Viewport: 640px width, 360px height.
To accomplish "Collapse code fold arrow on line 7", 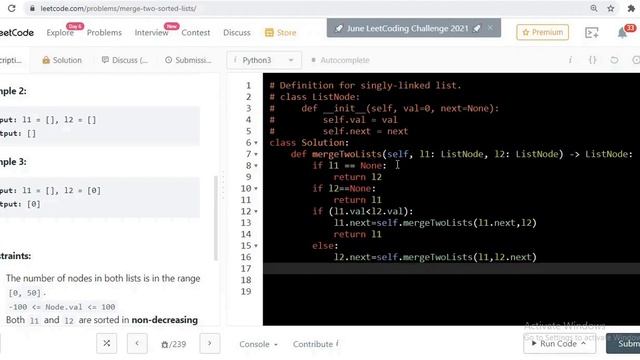I will coord(256,154).
